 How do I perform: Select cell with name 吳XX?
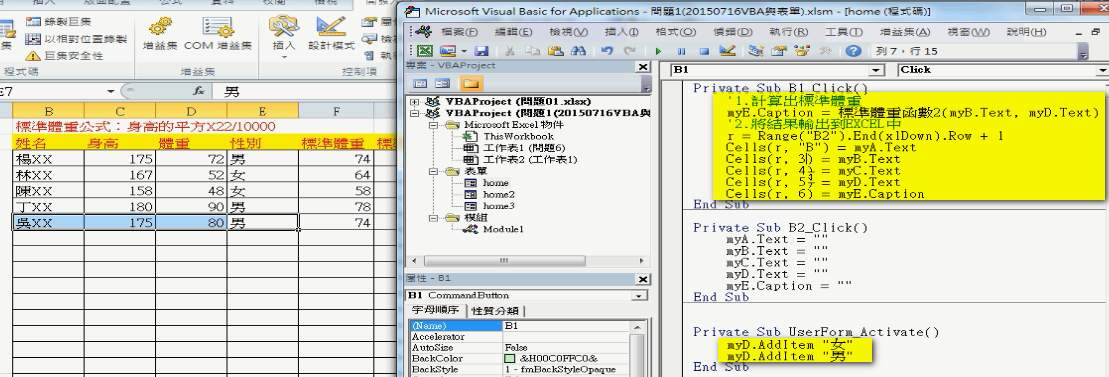click(49, 222)
